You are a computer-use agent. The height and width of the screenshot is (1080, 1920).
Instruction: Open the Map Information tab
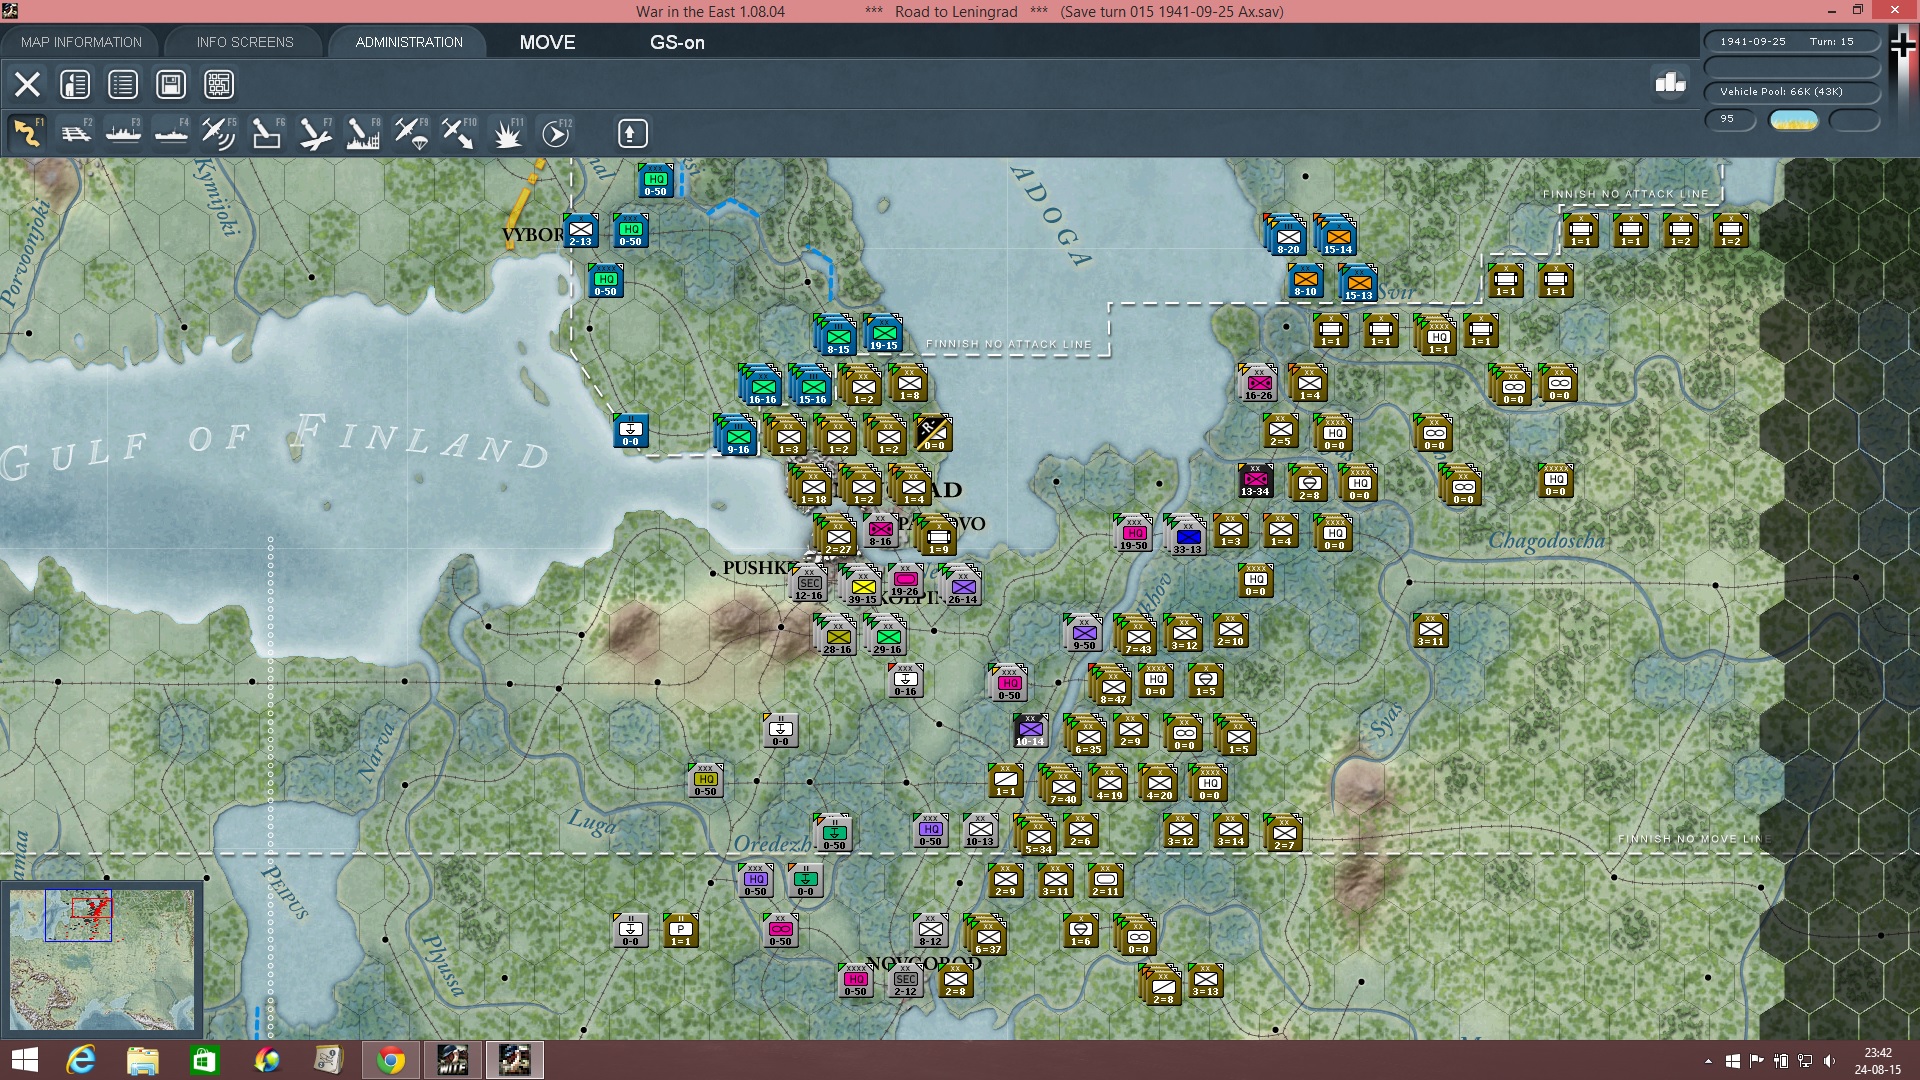[81, 42]
